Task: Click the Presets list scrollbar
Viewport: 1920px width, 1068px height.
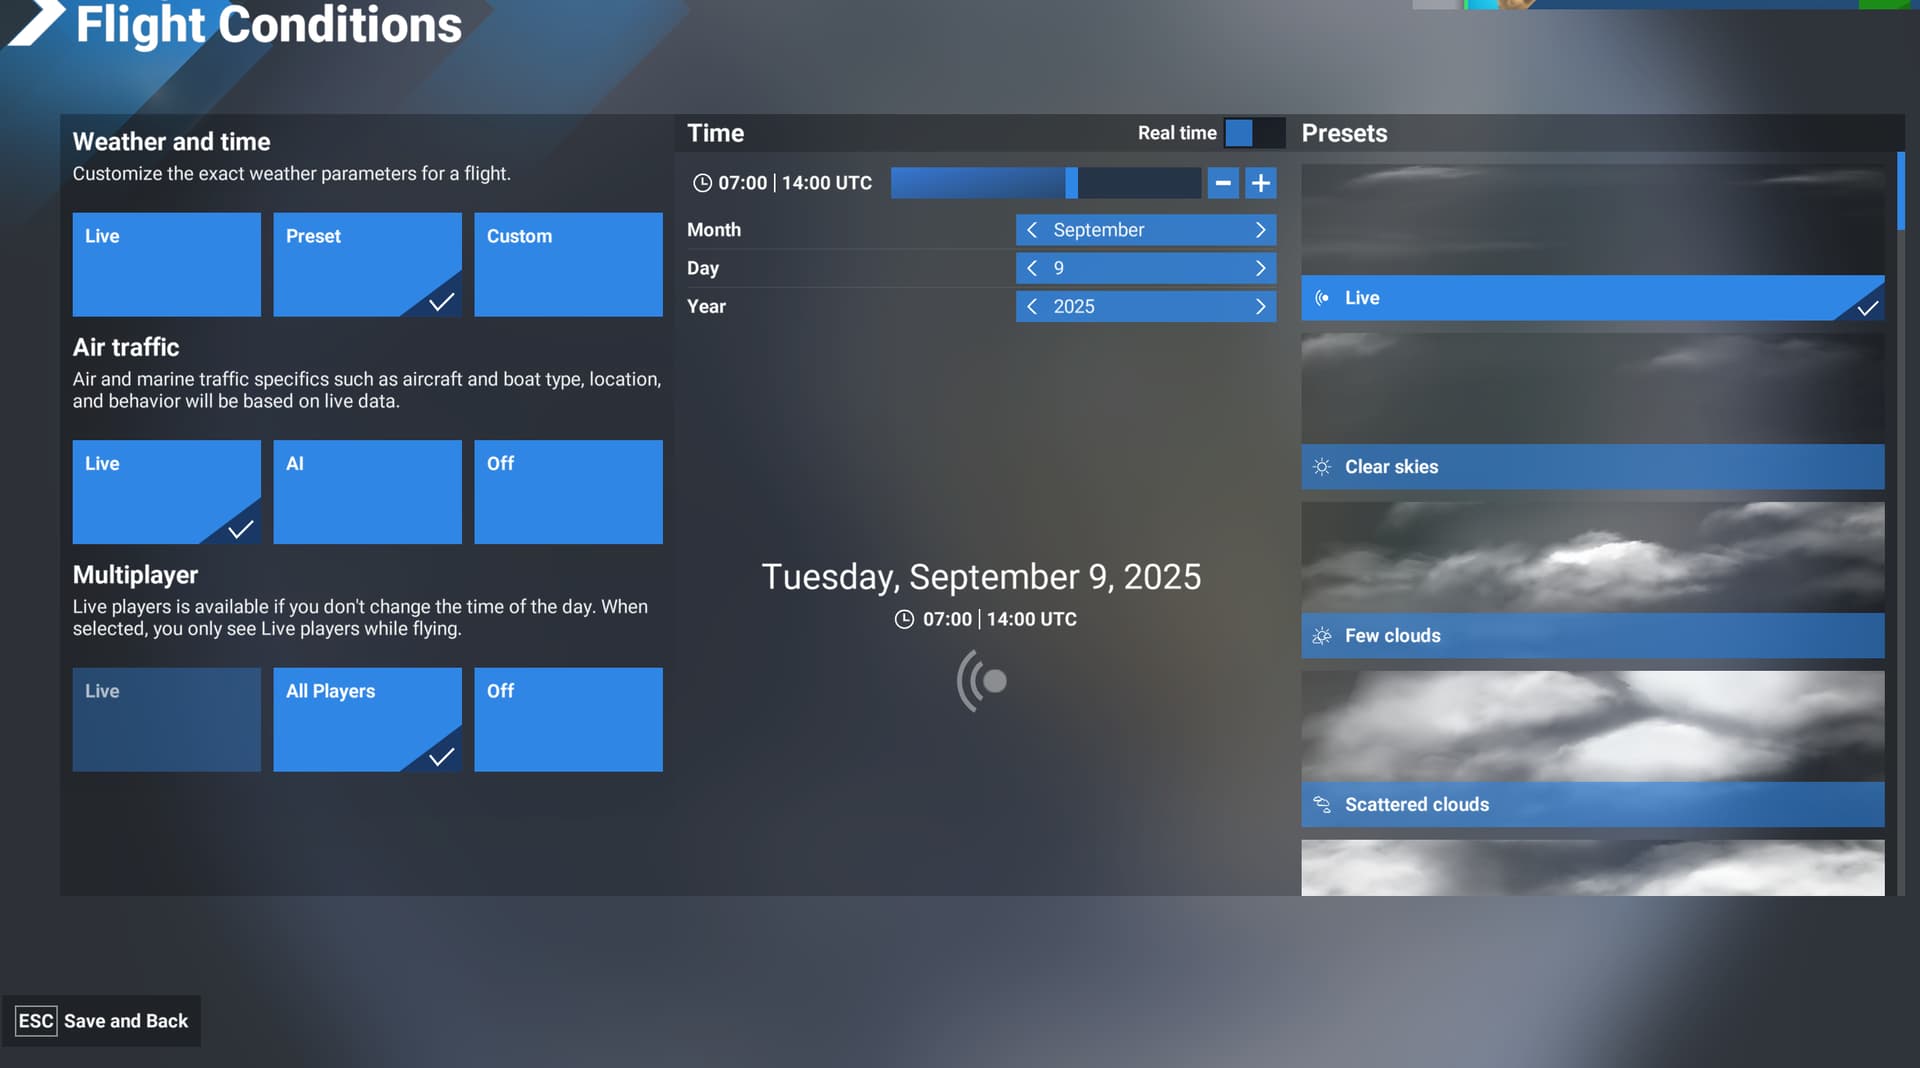Action: [x=1900, y=191]
